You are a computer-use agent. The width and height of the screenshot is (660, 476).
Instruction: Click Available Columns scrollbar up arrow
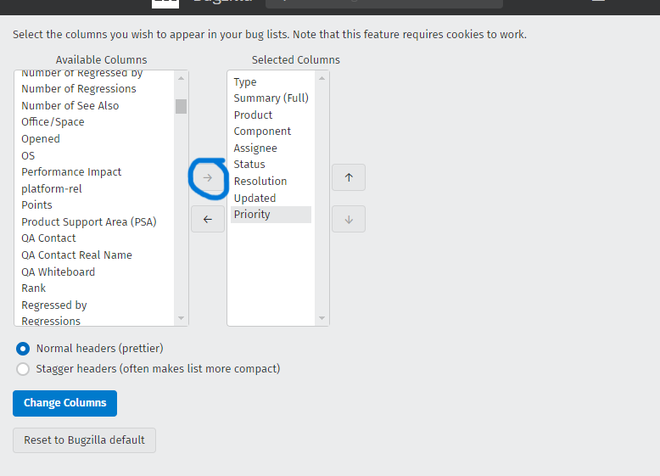pyautogui.click(x=181, y=78)
